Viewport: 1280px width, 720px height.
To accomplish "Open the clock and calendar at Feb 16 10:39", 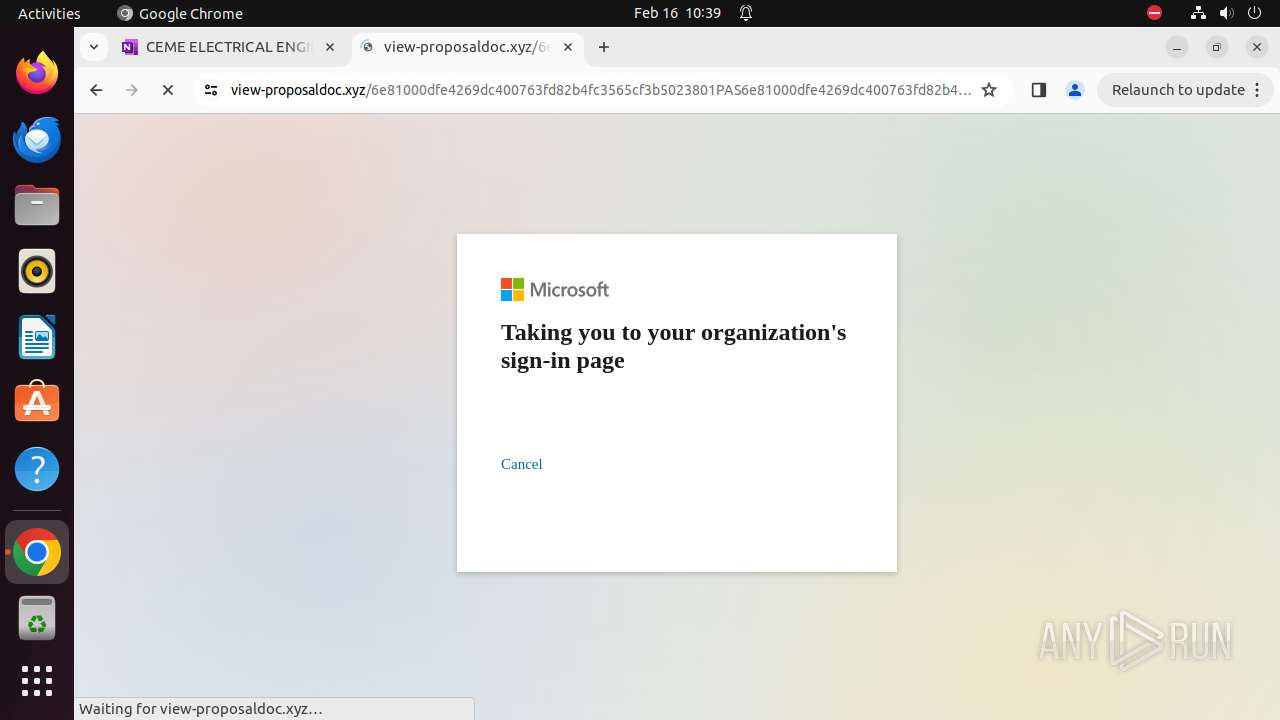I will coord(677,13).
